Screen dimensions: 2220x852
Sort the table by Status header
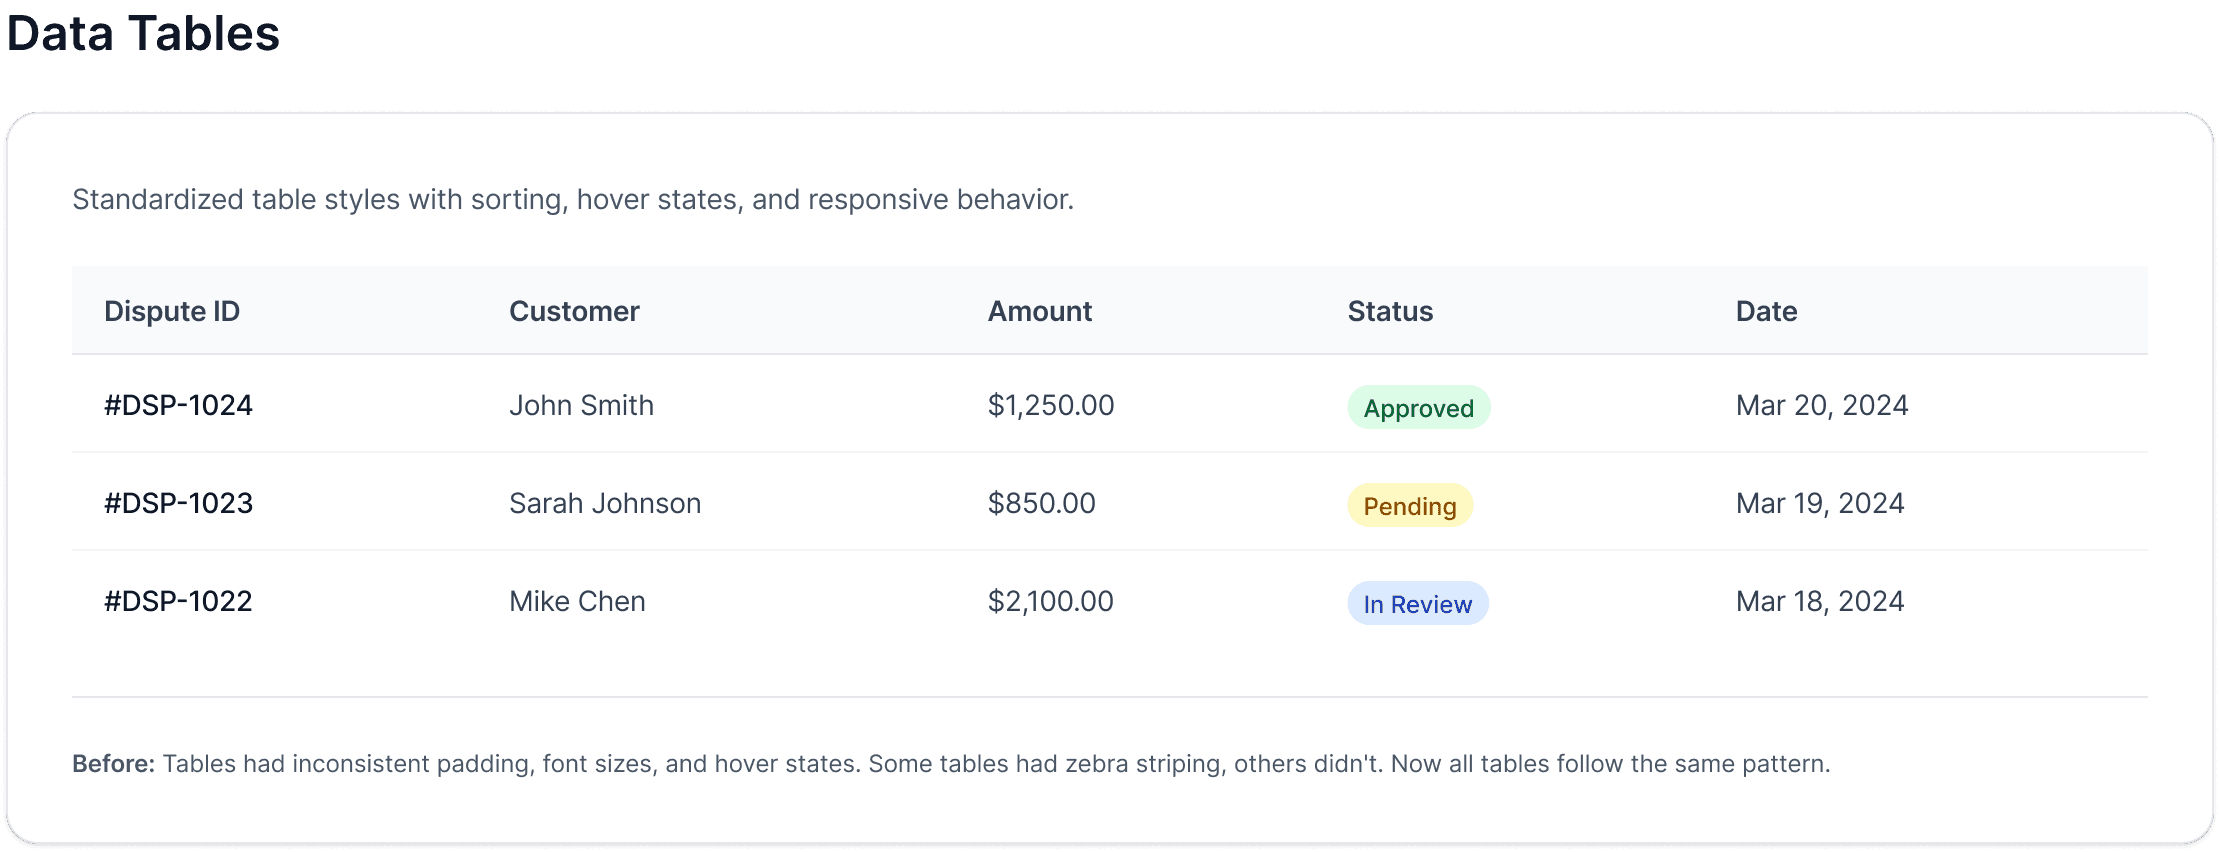[x=1390, y=311]
